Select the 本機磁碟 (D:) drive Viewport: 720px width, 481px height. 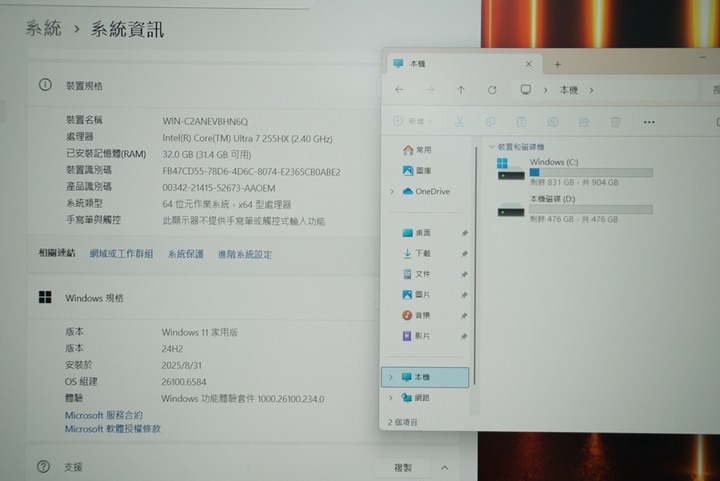574,208
